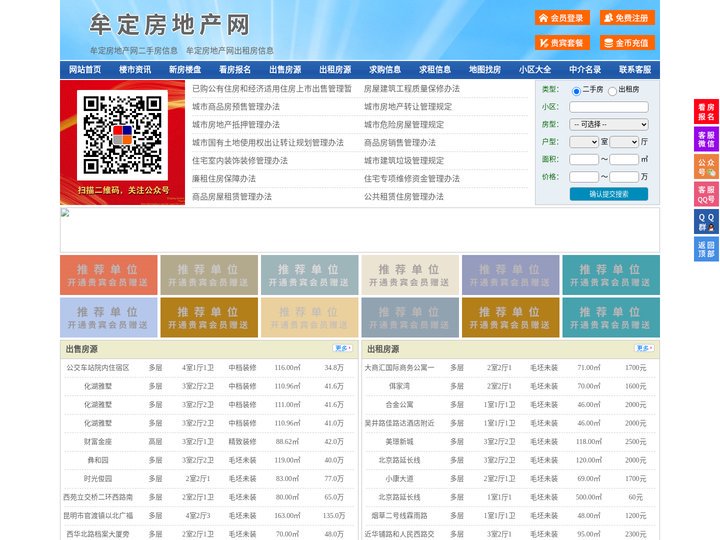This screenshot has width=720, height=540.
Task: Go to 网站首页 in the nav bar
Action: [85, 70]
